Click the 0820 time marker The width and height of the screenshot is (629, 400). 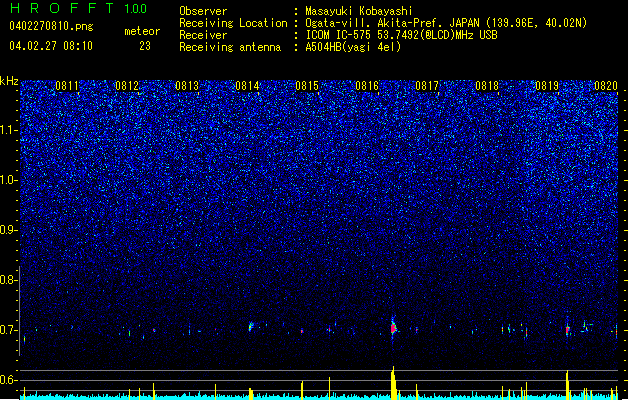coord(606,86)
